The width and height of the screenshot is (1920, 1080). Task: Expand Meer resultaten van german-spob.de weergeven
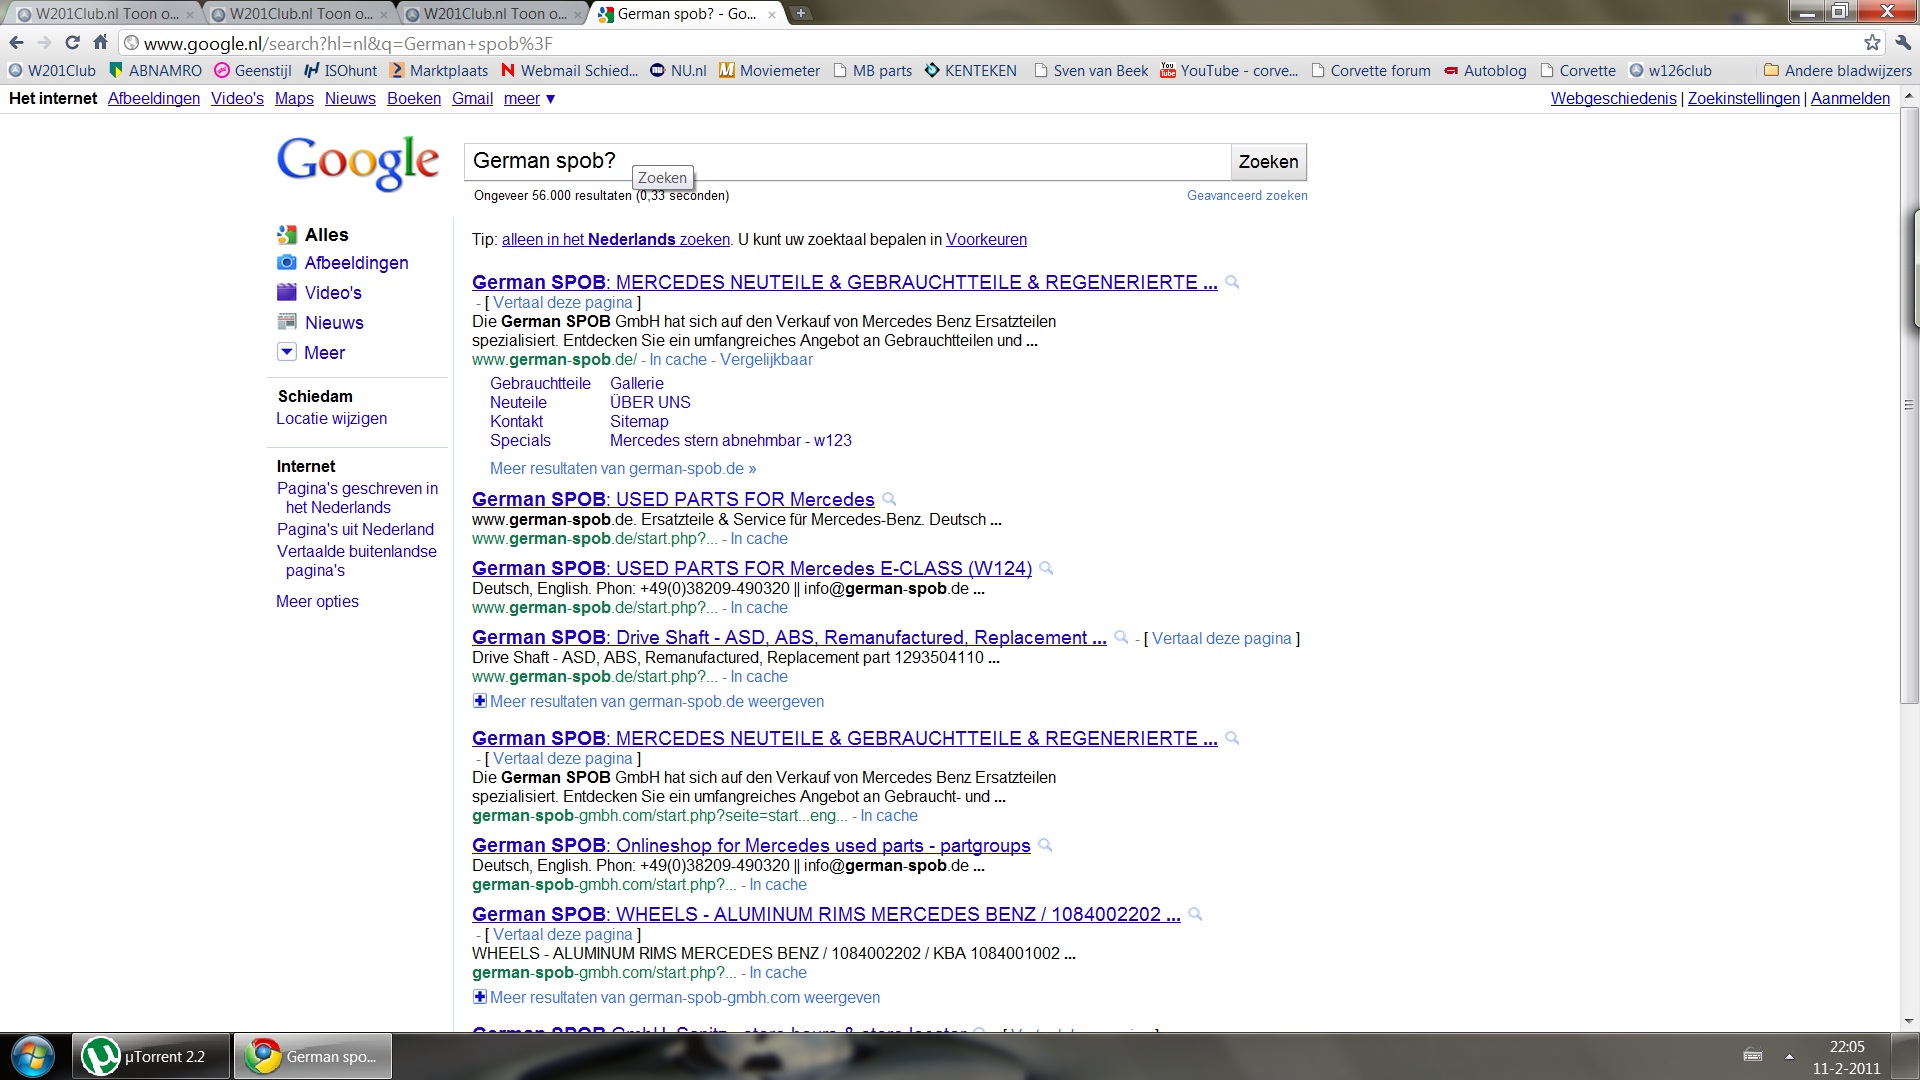649,701
